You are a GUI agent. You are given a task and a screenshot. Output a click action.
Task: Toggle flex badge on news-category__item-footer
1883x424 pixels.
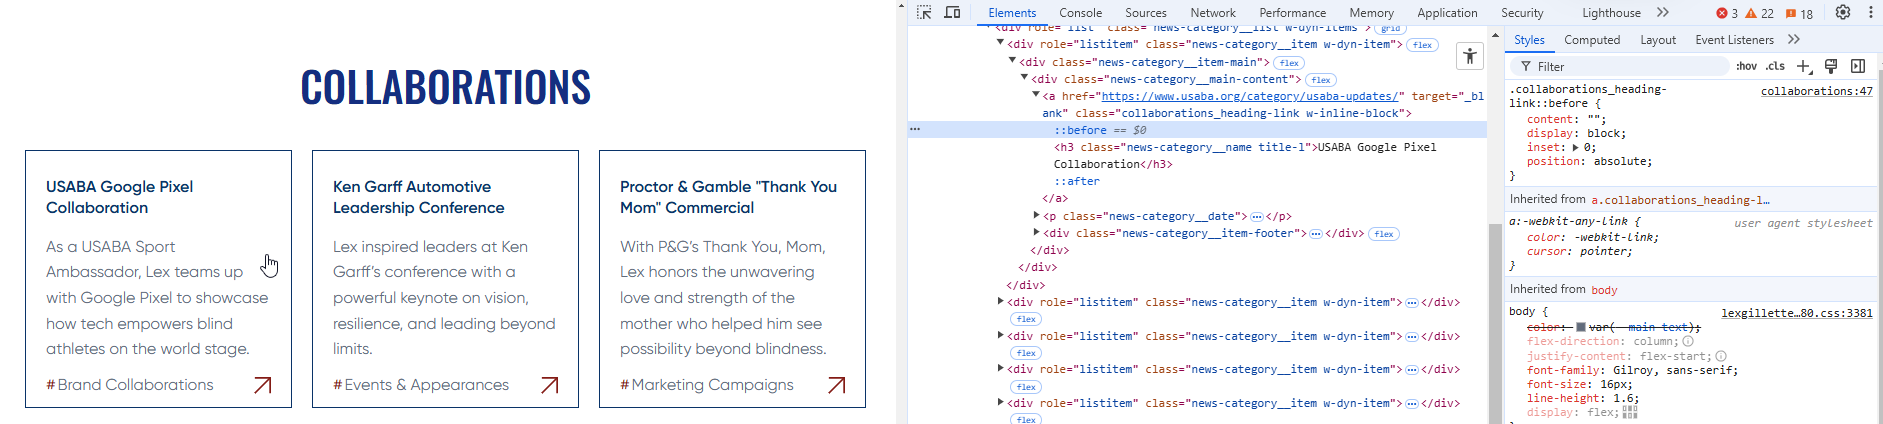coord(1384,234)
